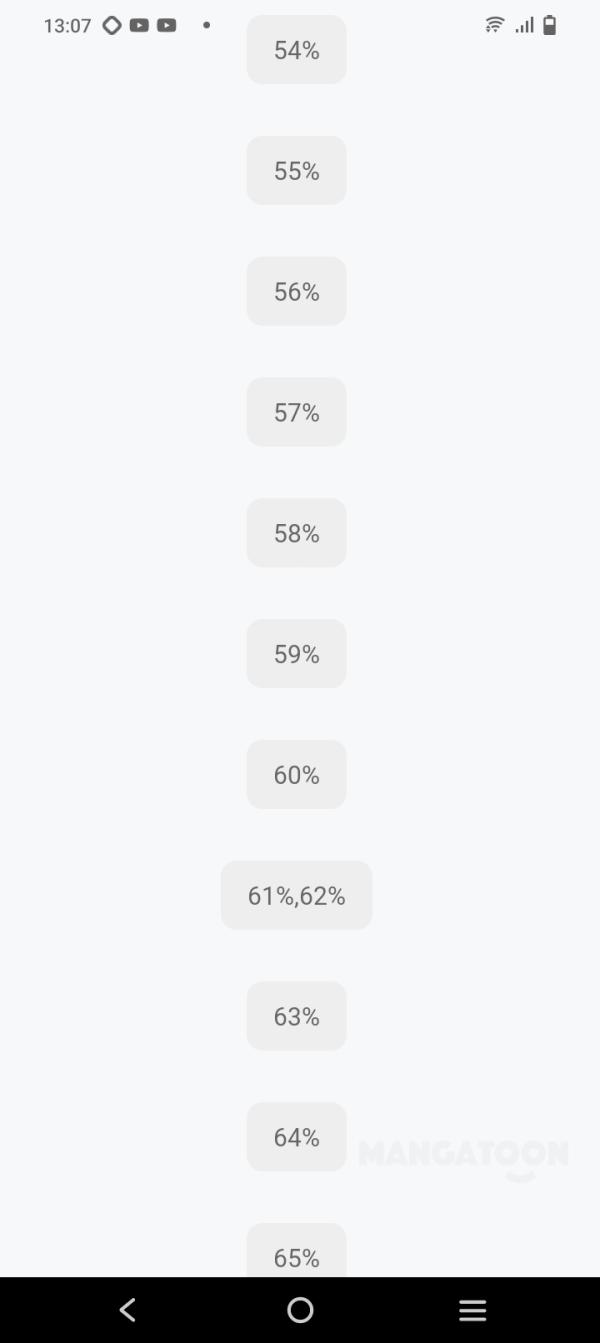Tap the 63% option
600x1343 pixels.
point(296,1016)
